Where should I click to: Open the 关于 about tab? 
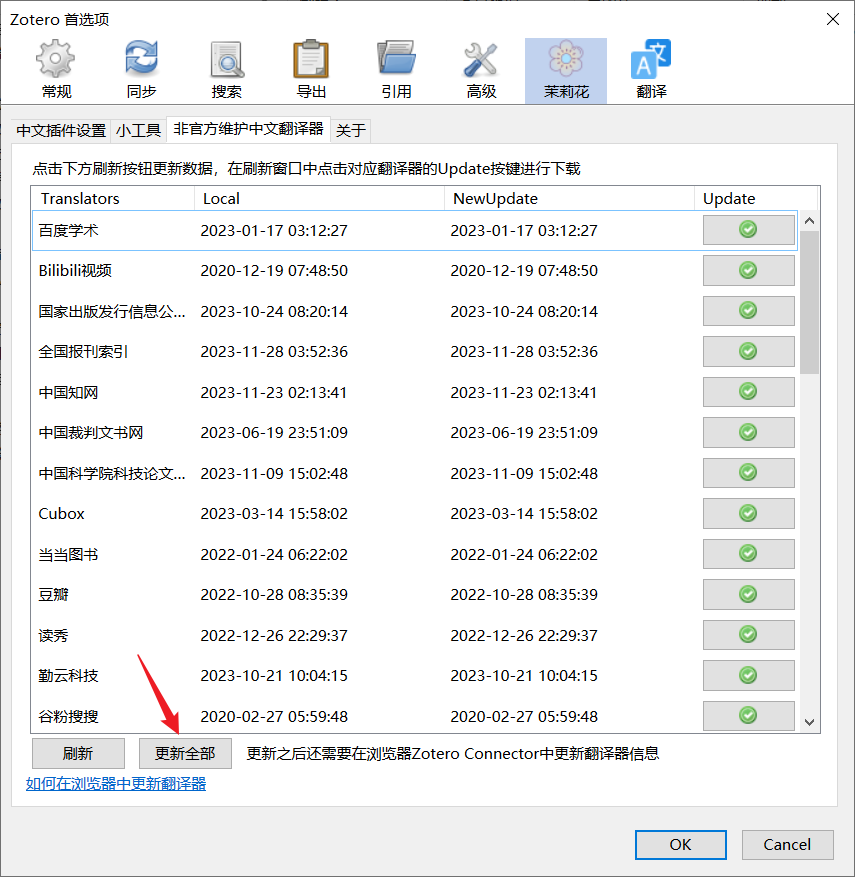351,130
